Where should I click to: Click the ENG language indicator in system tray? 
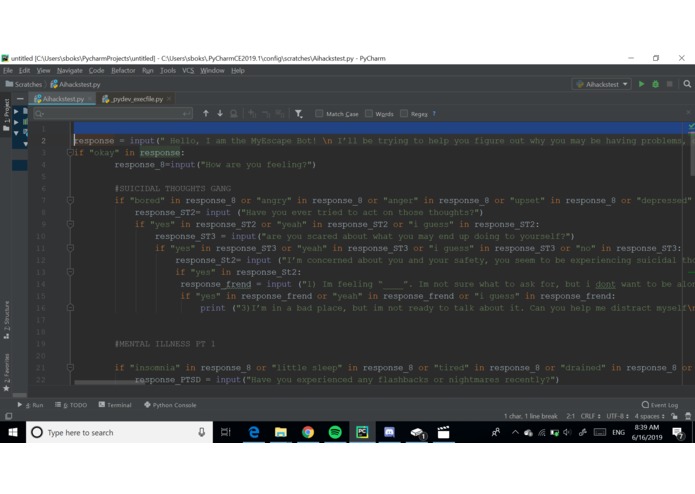pyautogui.click(x=618, y=432)
